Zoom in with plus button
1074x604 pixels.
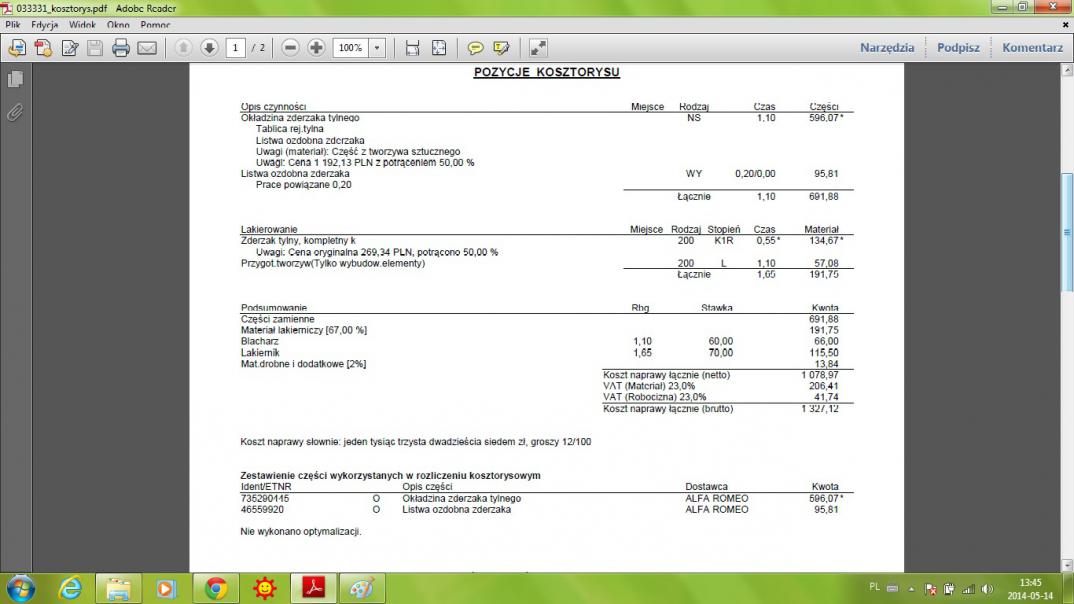tap(316, 48)
